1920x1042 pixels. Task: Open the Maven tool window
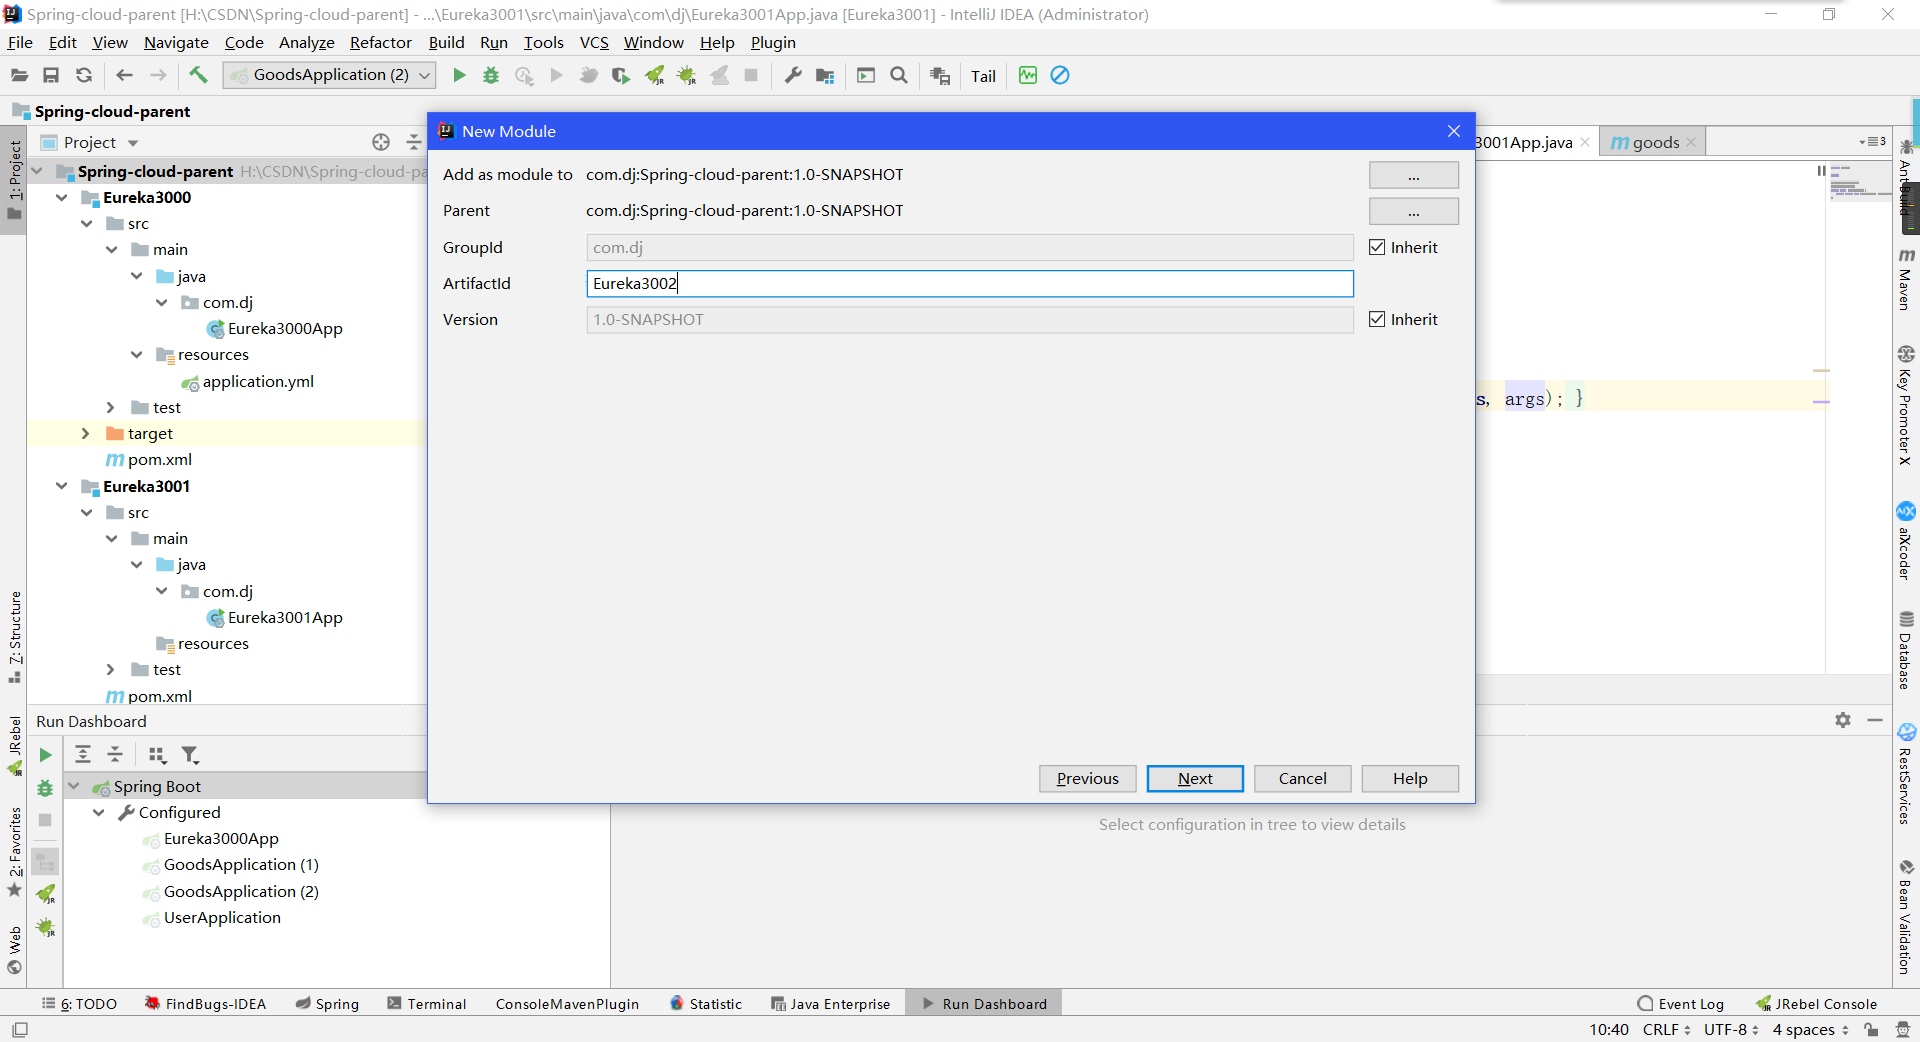coord(1906,280)
